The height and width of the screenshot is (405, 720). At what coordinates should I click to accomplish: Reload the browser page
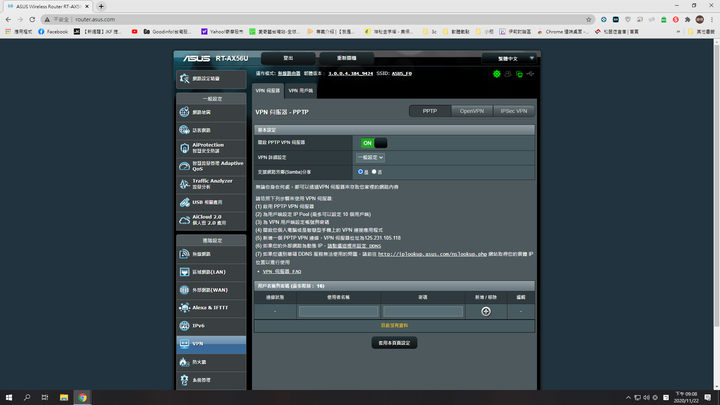click(x=32, y=19)
